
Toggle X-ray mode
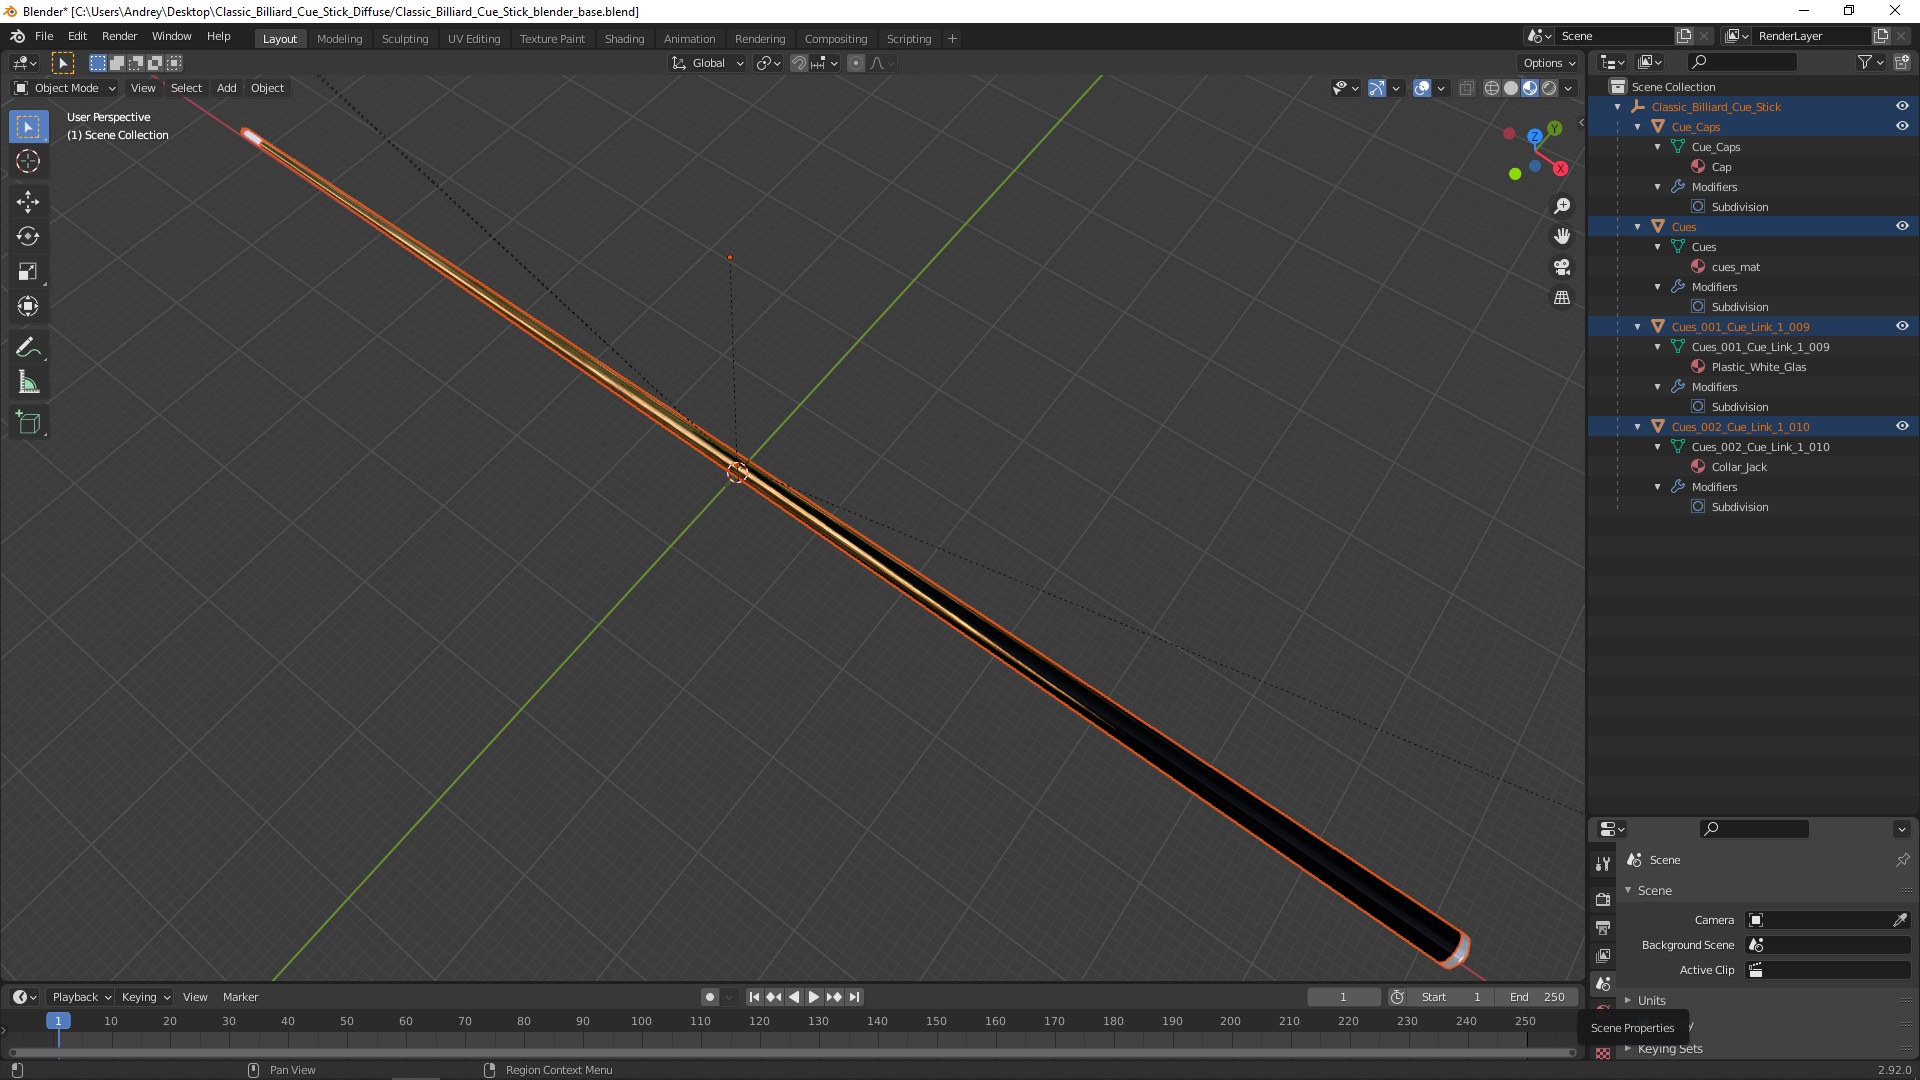(1466, 88)
